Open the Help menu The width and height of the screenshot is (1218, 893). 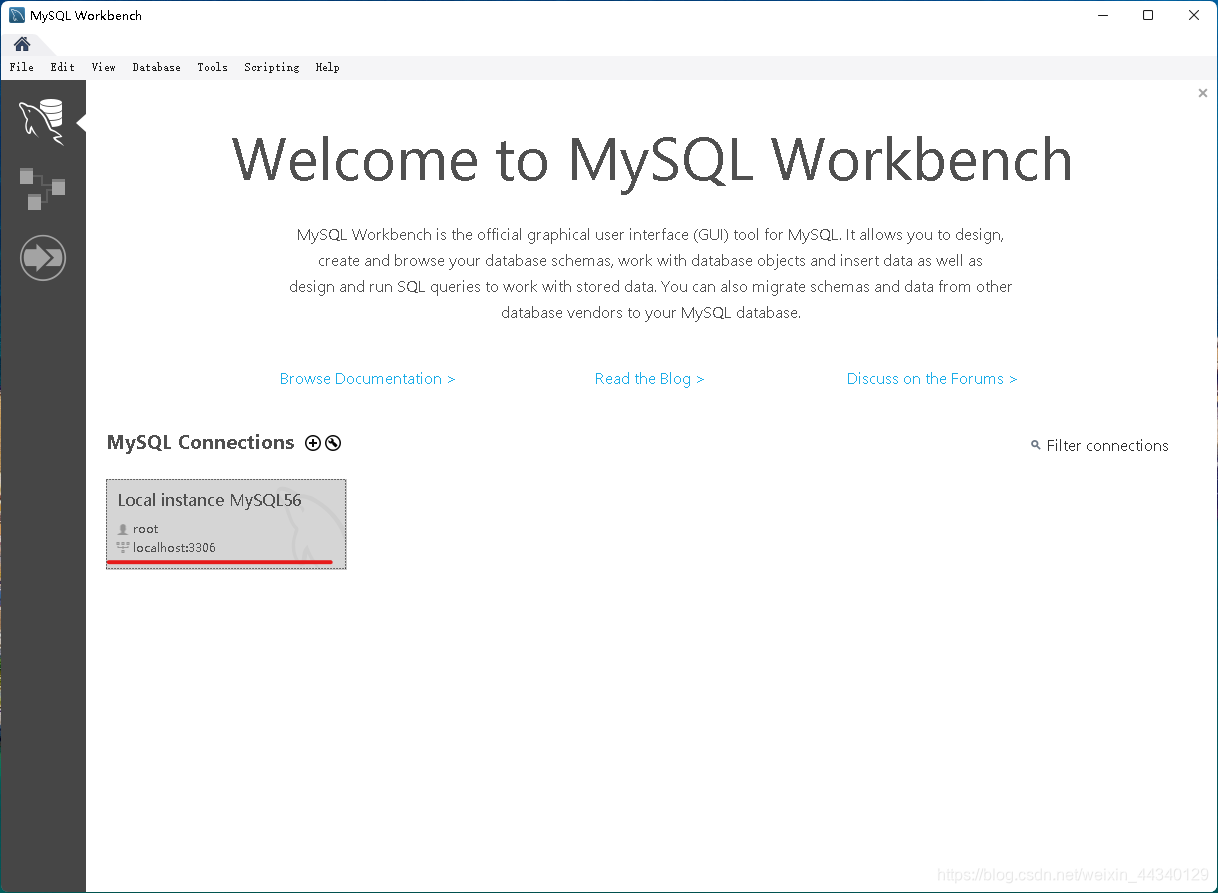pyautogui.click(x=327, y=67)
